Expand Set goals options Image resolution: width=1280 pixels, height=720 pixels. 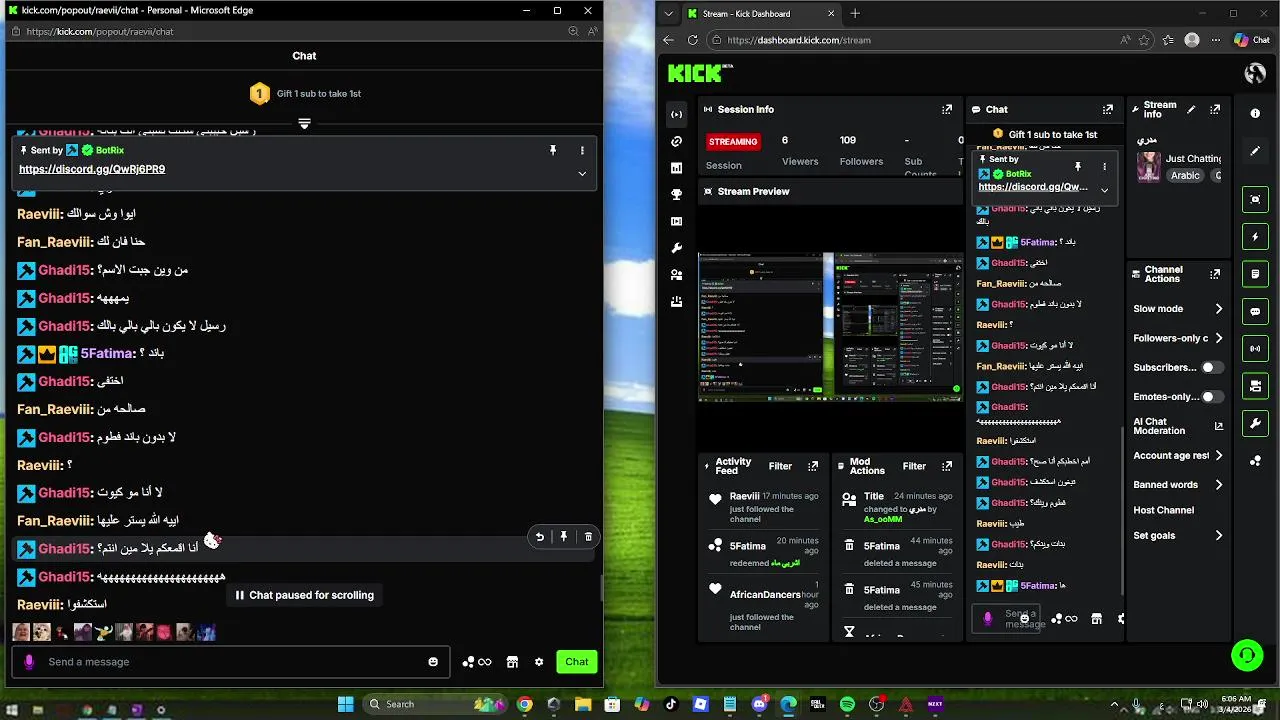pos(1218,536)
